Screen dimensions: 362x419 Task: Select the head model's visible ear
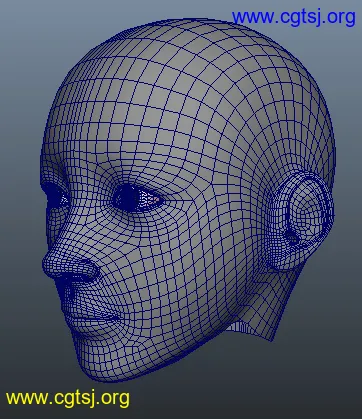click(x=302, y=220)
